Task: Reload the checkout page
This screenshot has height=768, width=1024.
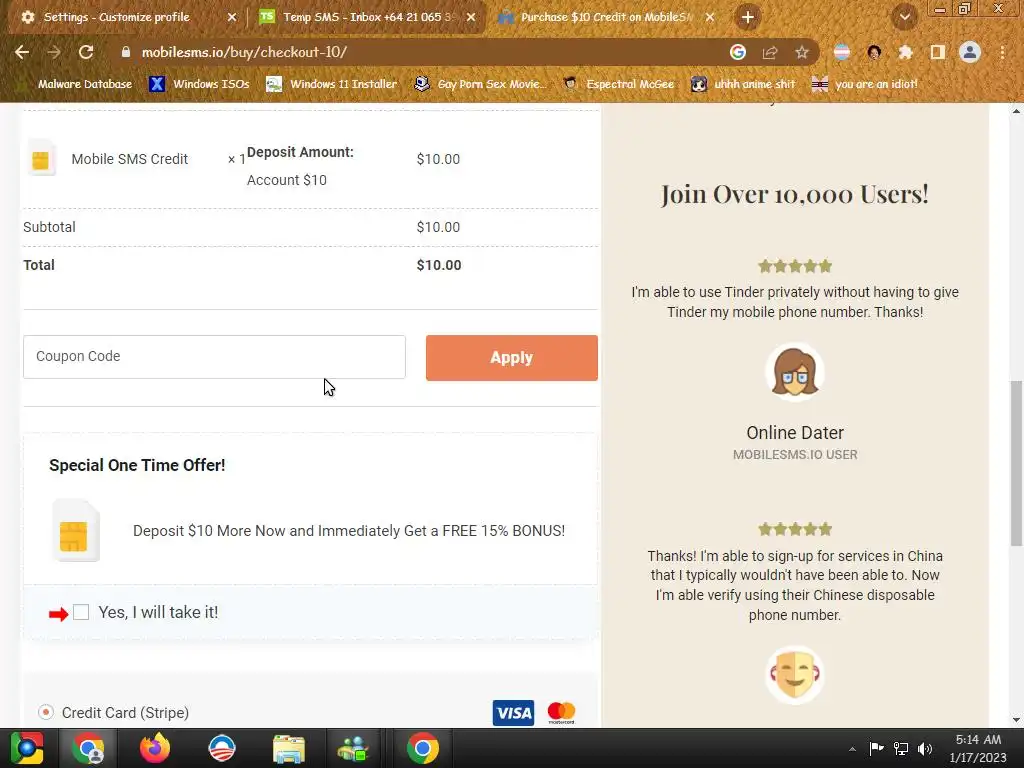Action: click(x=86, y=52)
